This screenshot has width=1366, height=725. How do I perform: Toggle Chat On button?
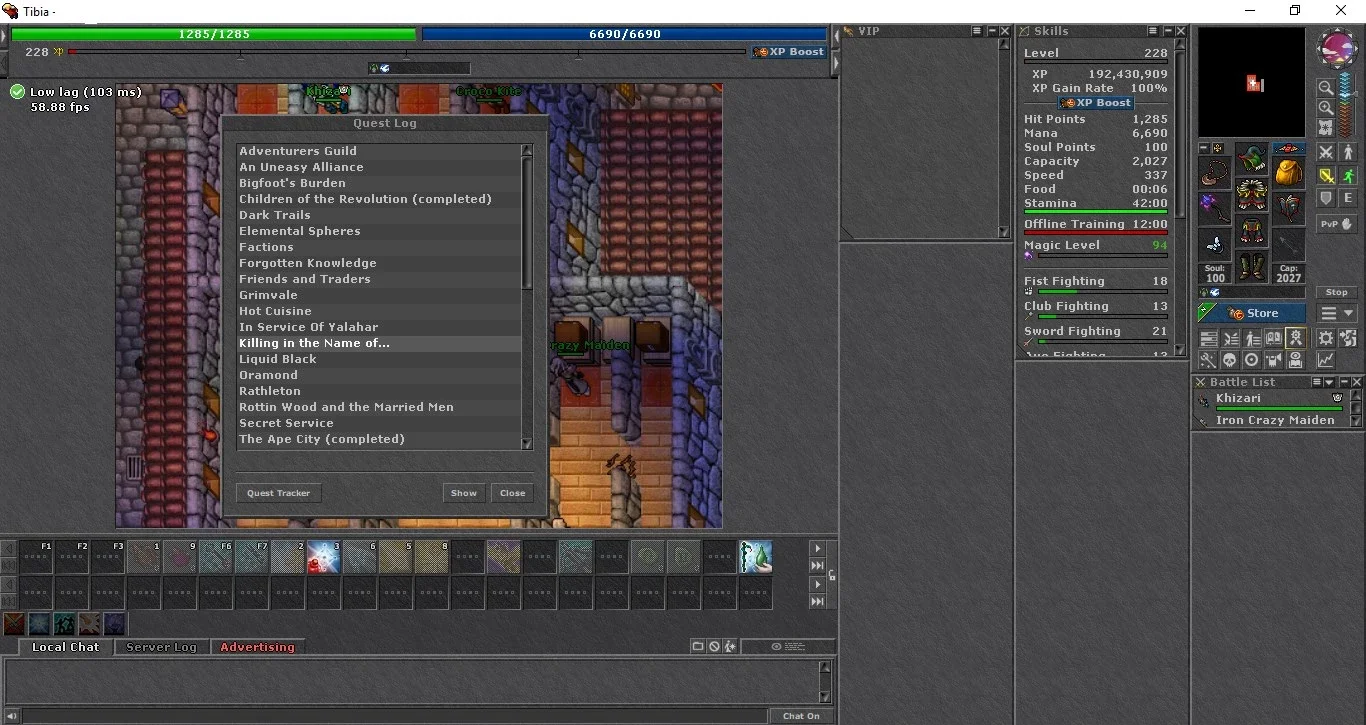pos(801,716)
